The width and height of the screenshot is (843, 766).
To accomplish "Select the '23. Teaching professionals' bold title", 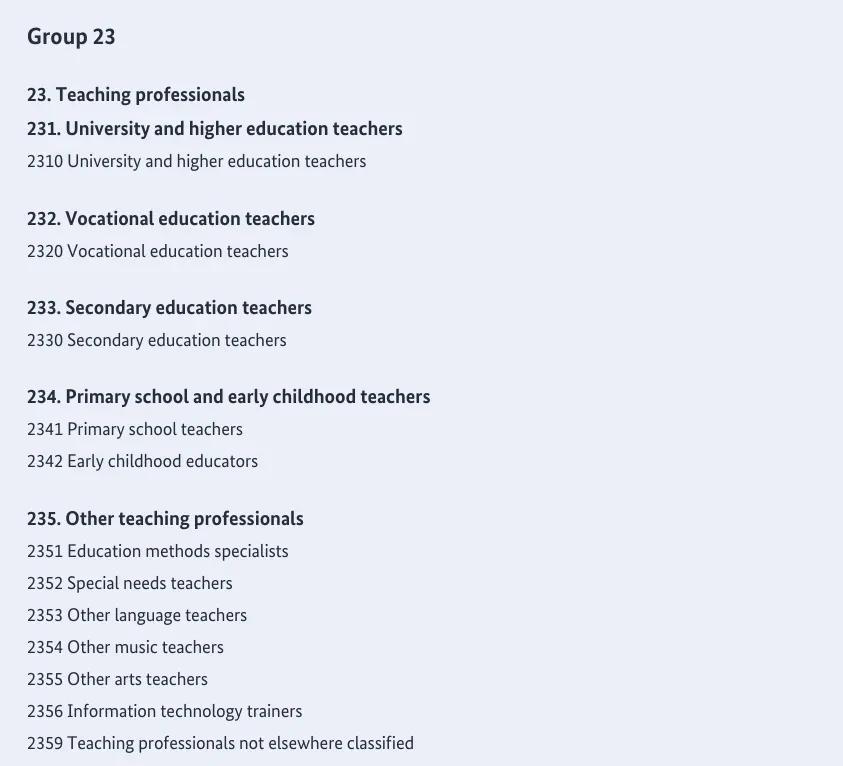I will (136, 95).
